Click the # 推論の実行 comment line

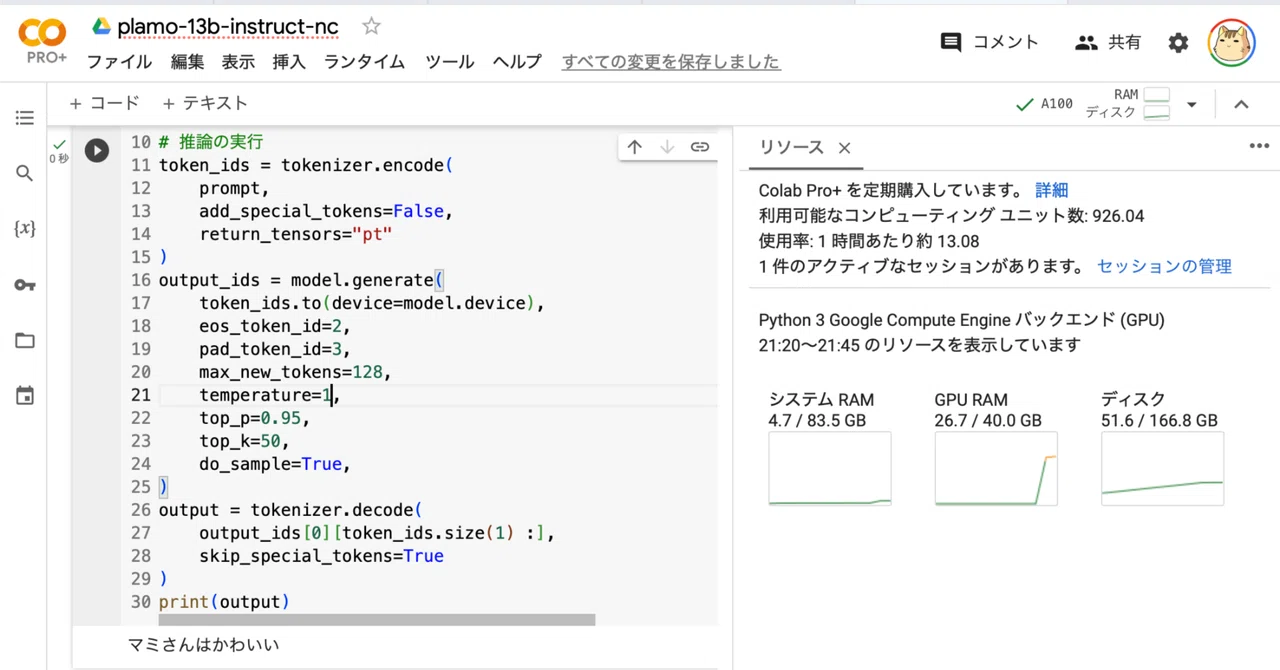[211, 142]
